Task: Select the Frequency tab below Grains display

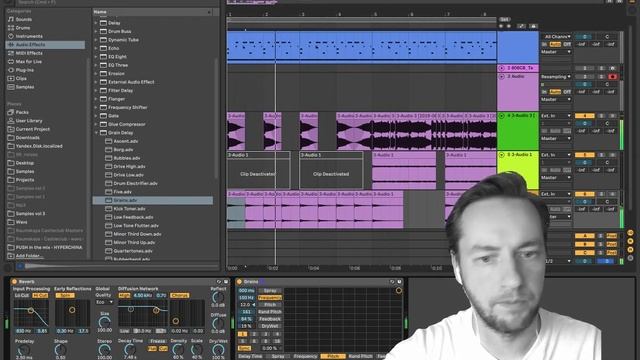Action: pos(305,356)
